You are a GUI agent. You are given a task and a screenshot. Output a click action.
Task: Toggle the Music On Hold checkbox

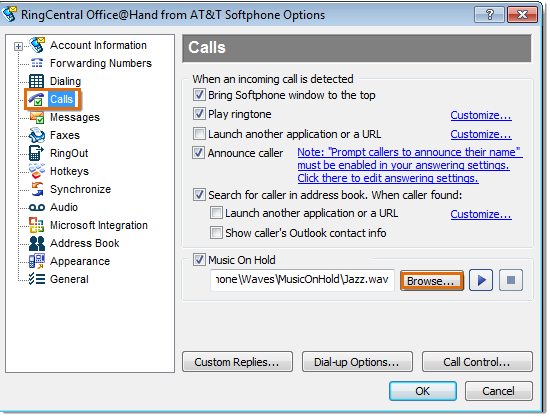[199, 260]
